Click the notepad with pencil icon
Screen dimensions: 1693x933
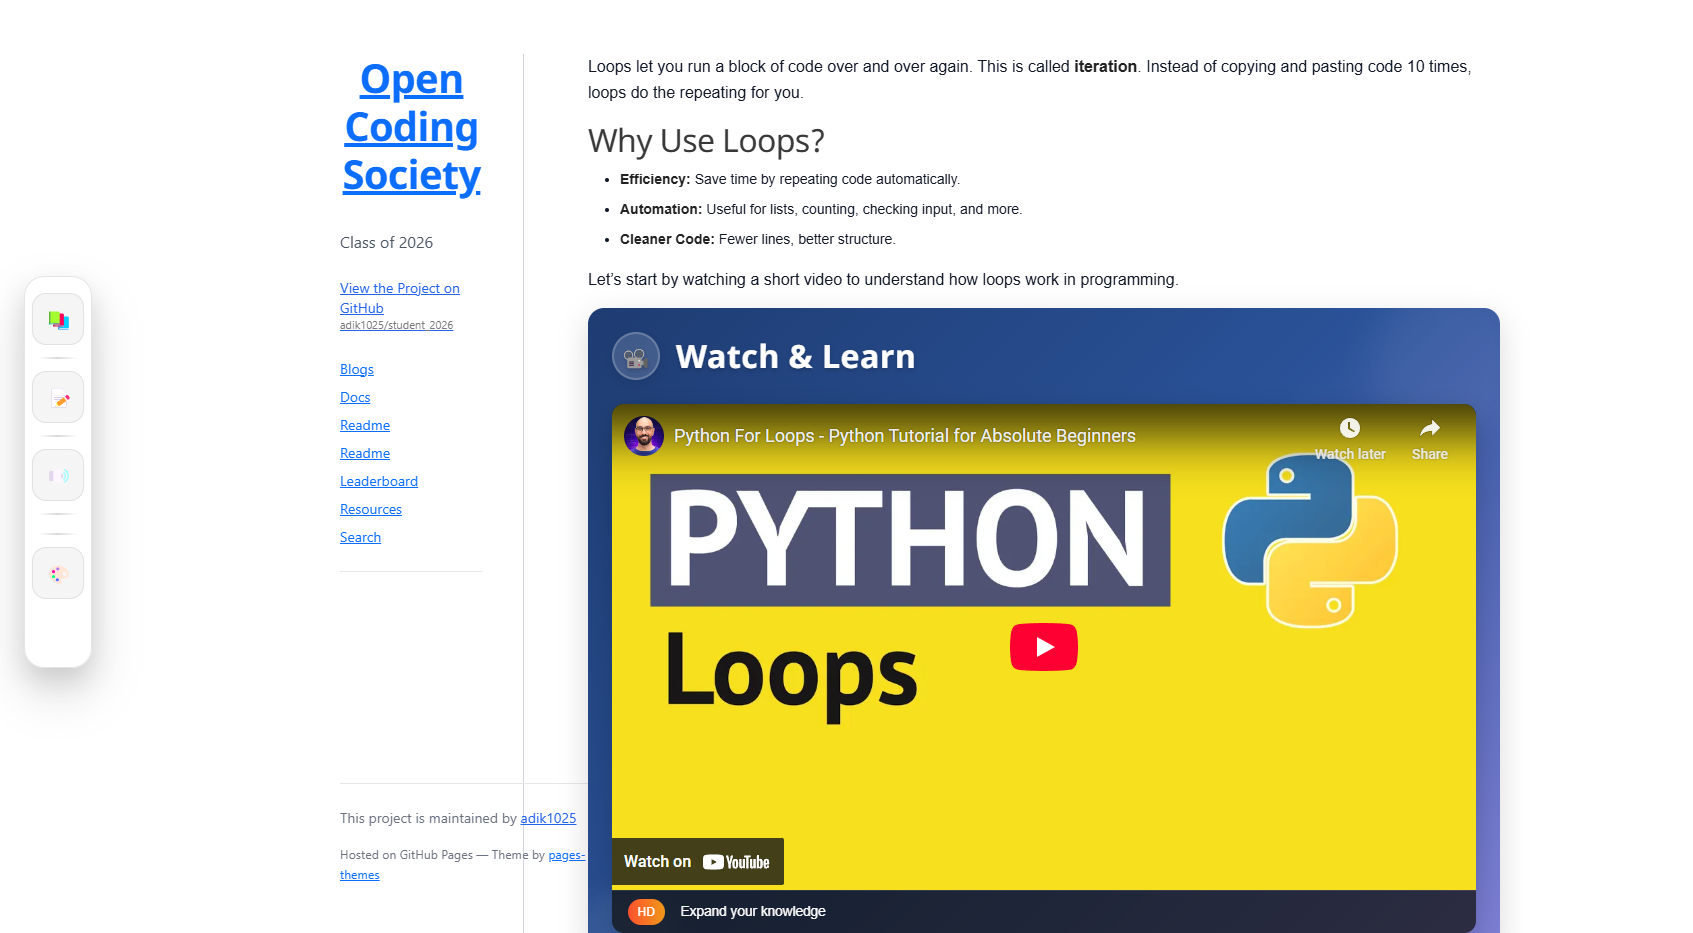tap(58, 398)
